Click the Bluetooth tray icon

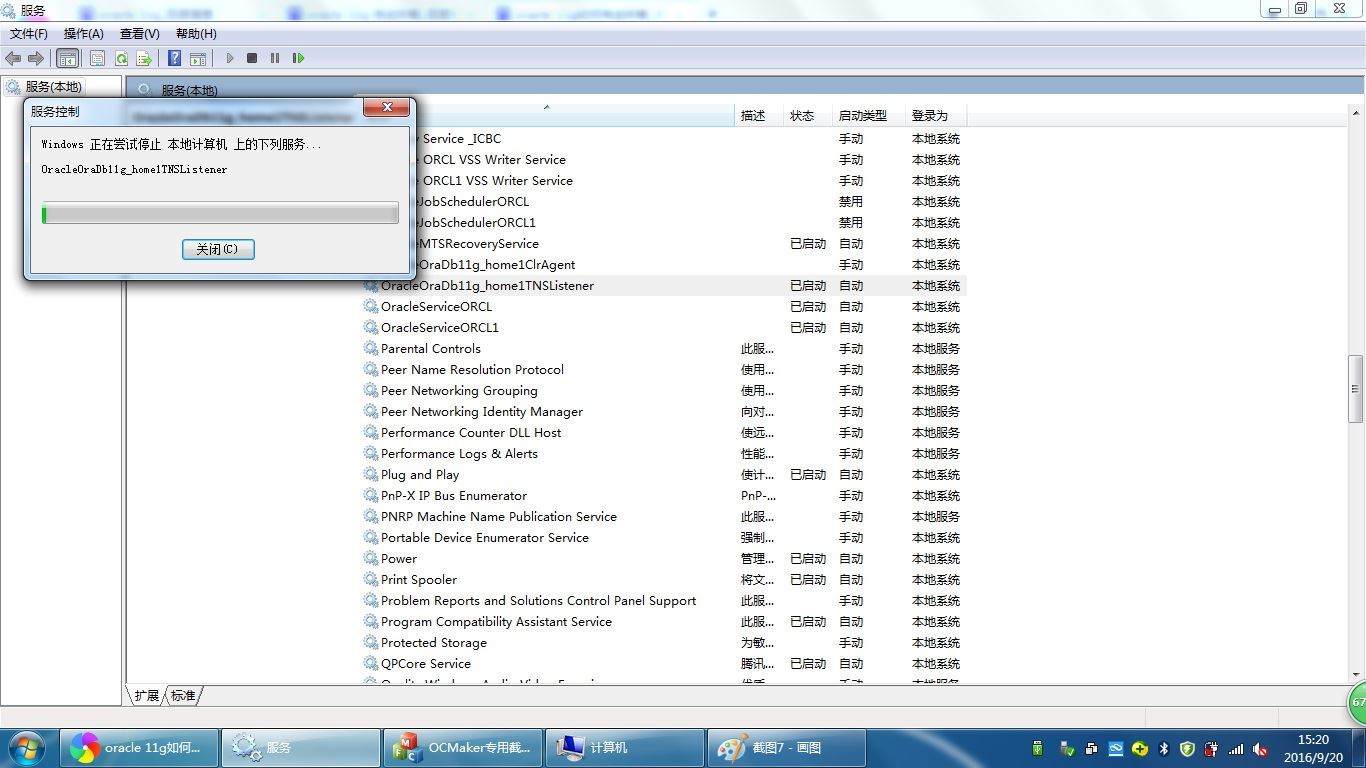(1164, 749)
